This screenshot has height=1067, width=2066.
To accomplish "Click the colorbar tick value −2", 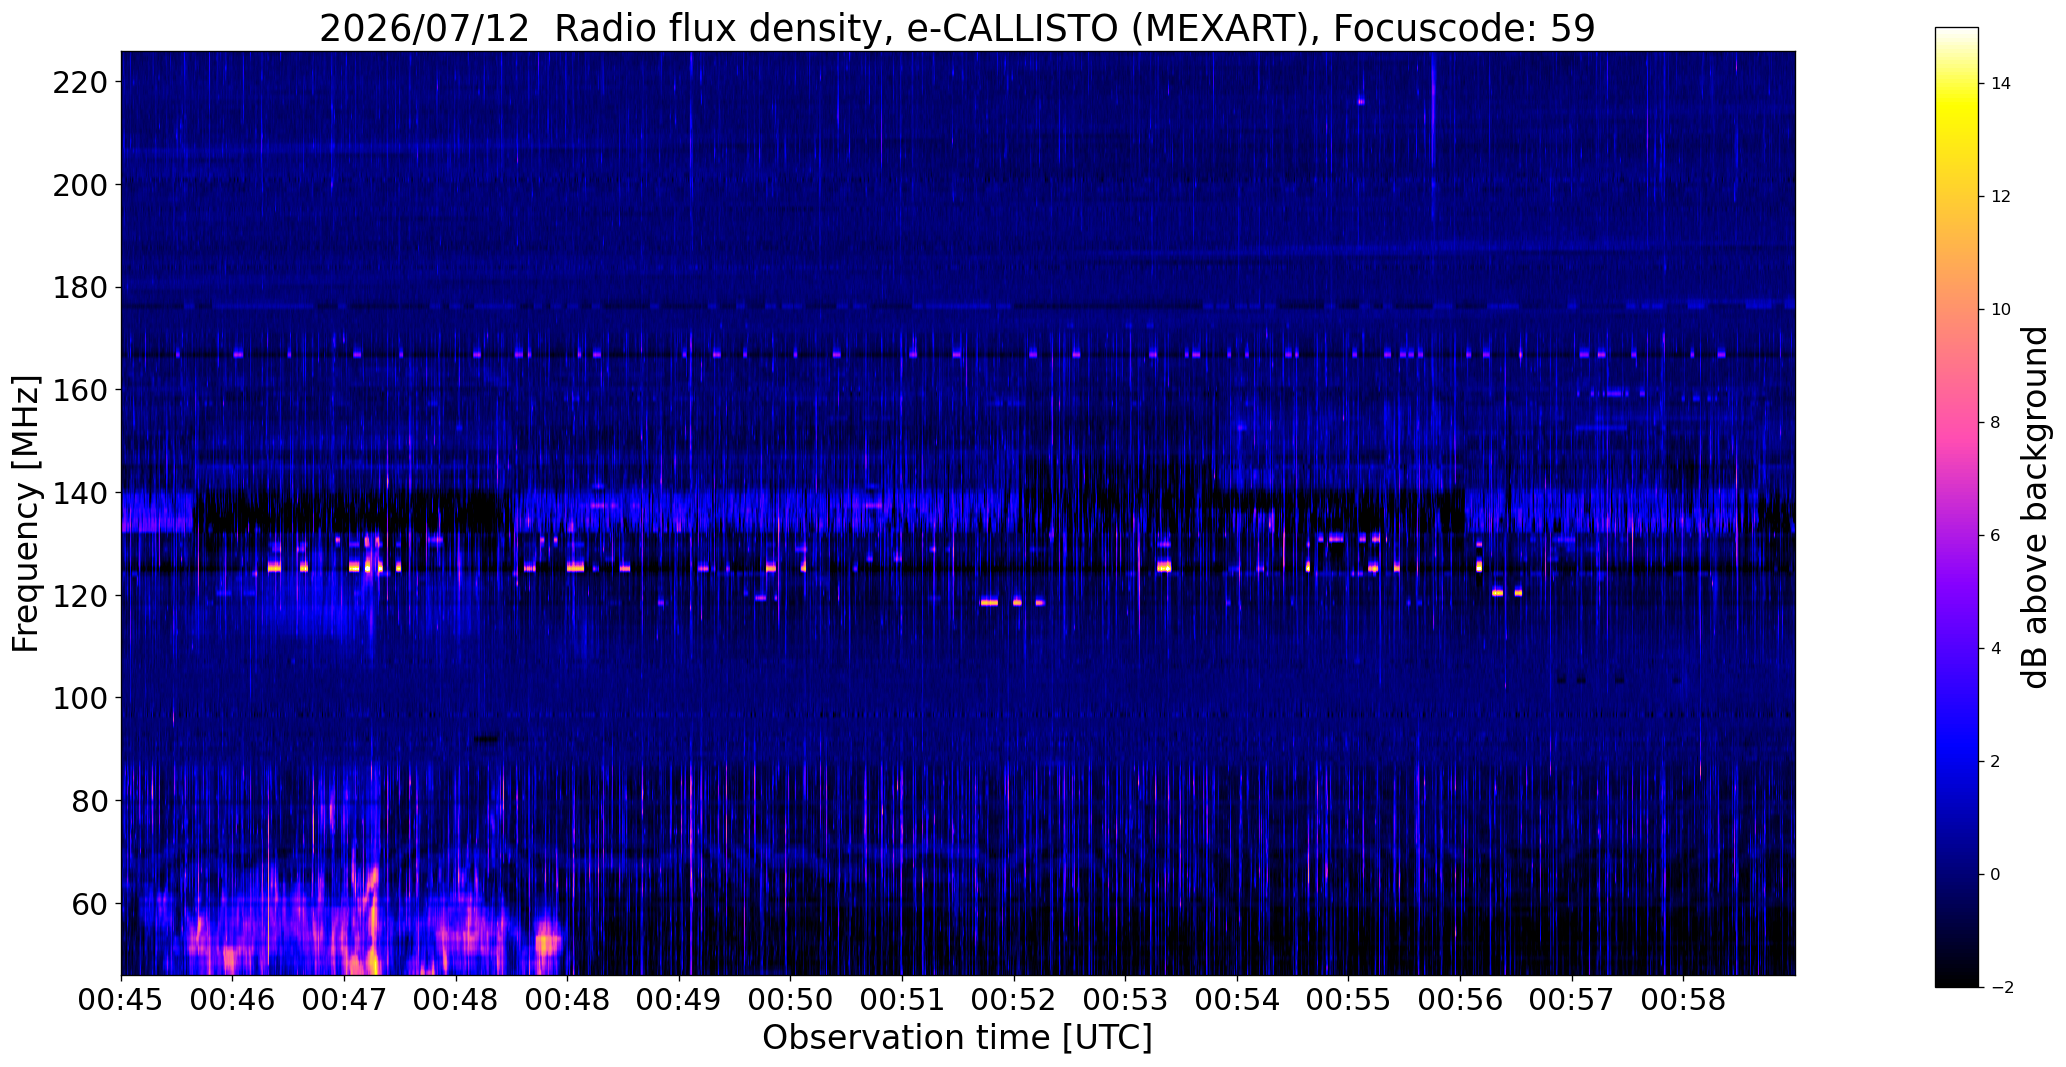I will click(2001, 988).
